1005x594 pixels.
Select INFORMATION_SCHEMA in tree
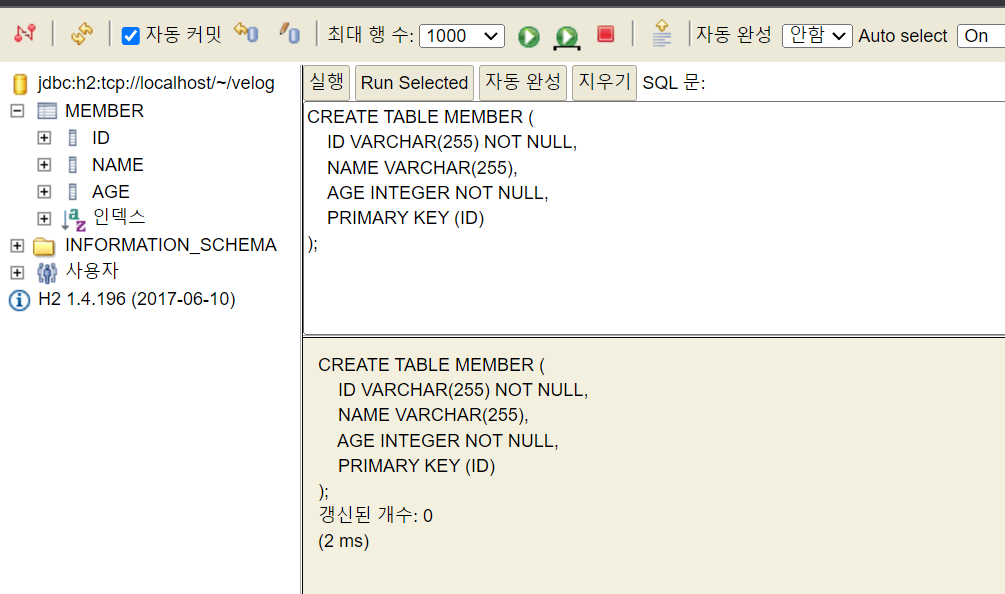170,245
